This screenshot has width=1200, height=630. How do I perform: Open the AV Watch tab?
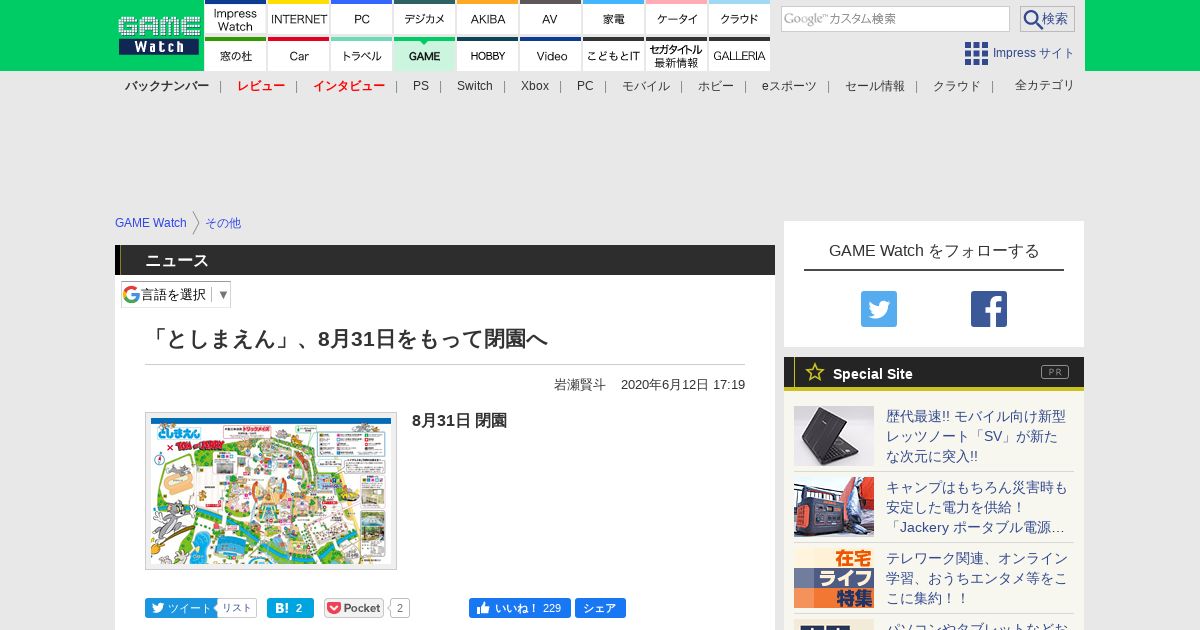pos(550,18)
